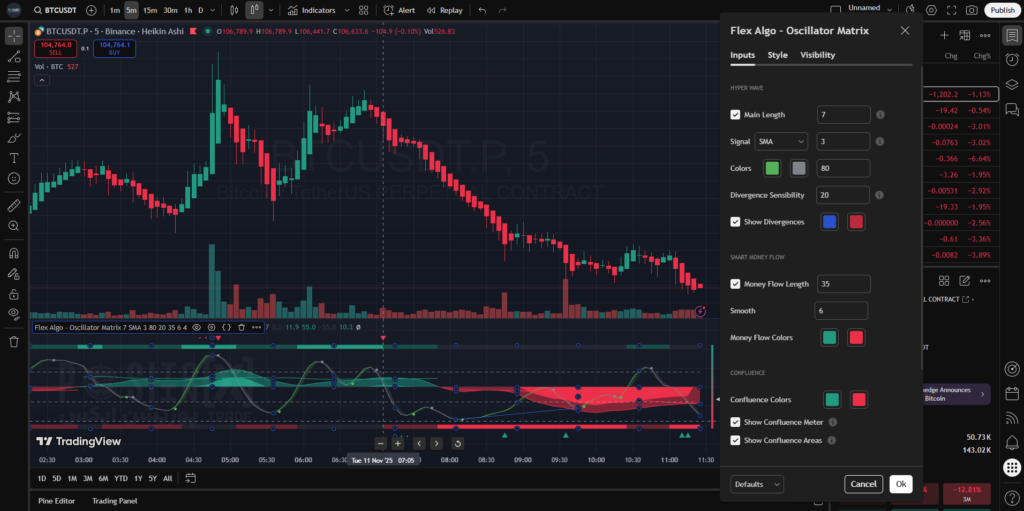Open the alerts clock panel on right sidebar
This screenshot has height=511, width=1024.
click(1012, 59)
